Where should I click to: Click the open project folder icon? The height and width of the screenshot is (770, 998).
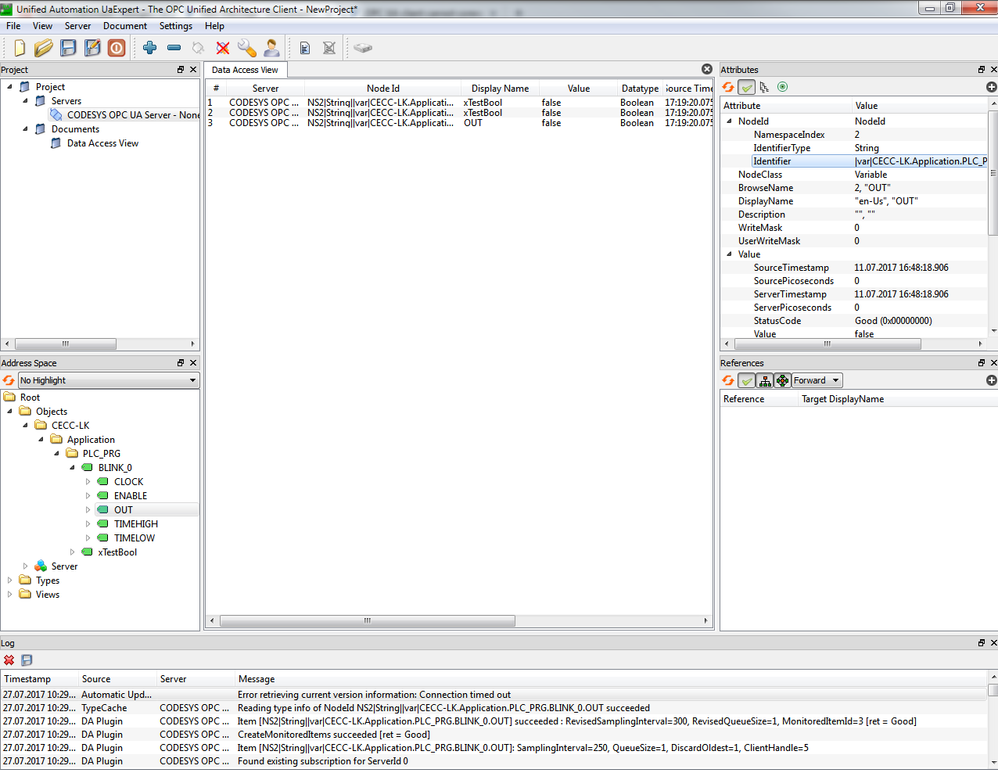(x=43, y=48)
